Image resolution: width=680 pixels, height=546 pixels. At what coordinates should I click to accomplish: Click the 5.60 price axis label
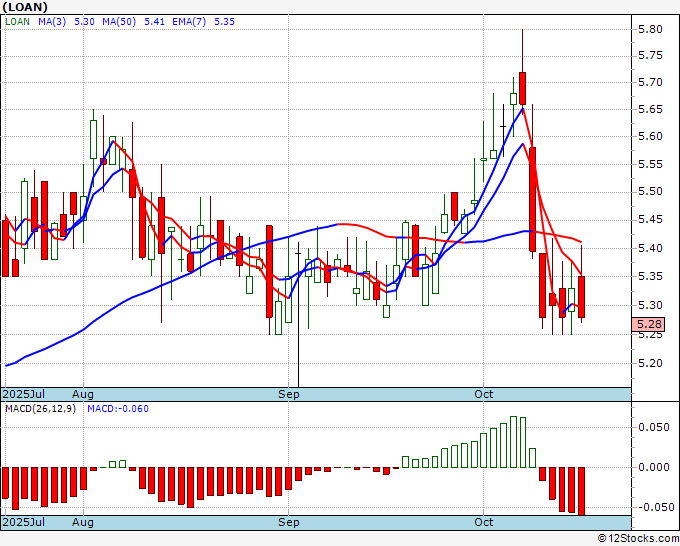click(651, 136)
